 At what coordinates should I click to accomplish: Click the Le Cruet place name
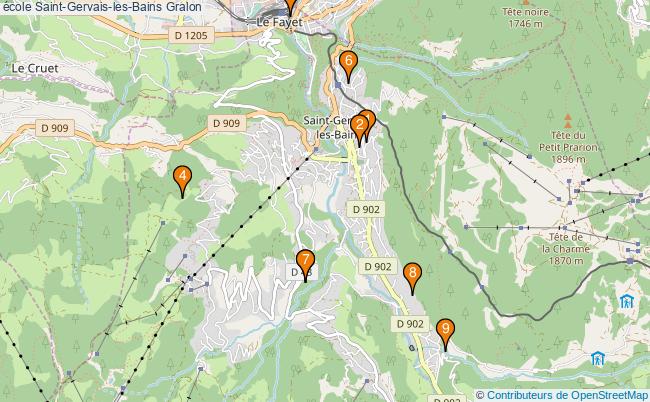[35, 68]
